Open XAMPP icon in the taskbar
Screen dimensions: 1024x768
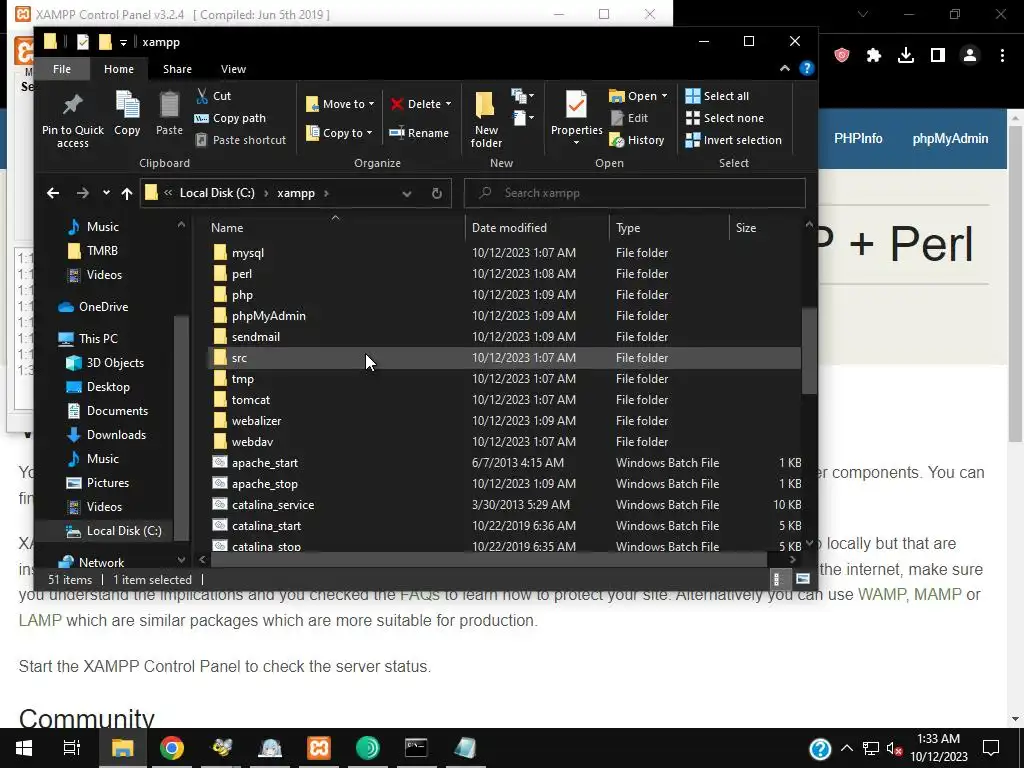coord(319,748)
